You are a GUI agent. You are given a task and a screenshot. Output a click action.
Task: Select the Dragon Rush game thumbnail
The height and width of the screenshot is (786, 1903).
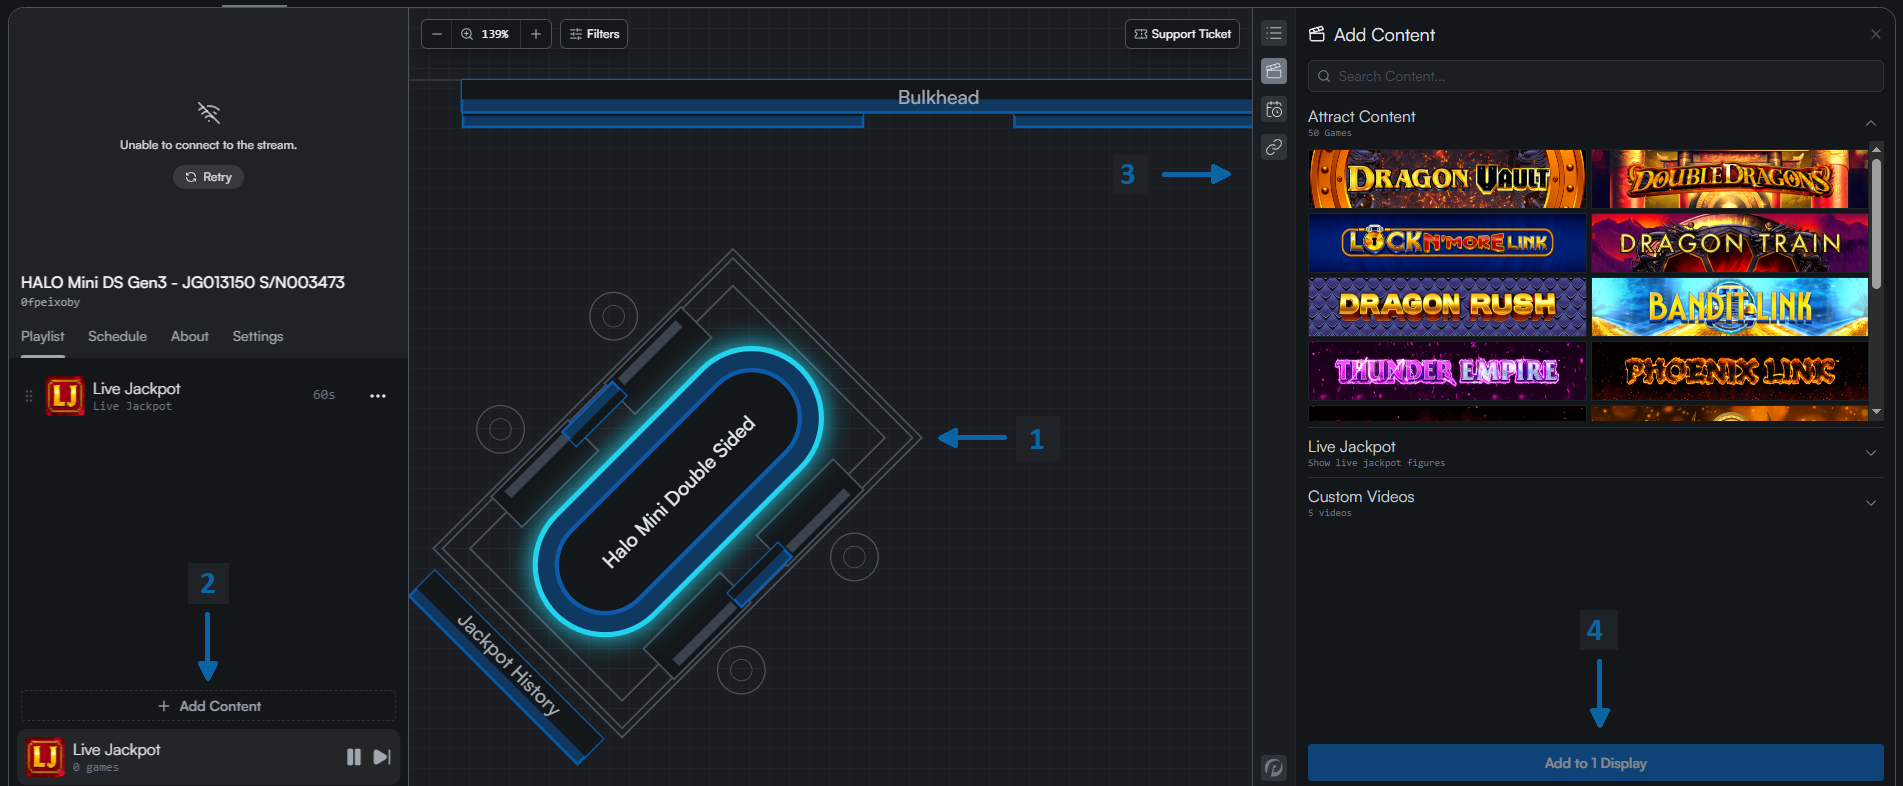coord(1447,307)
